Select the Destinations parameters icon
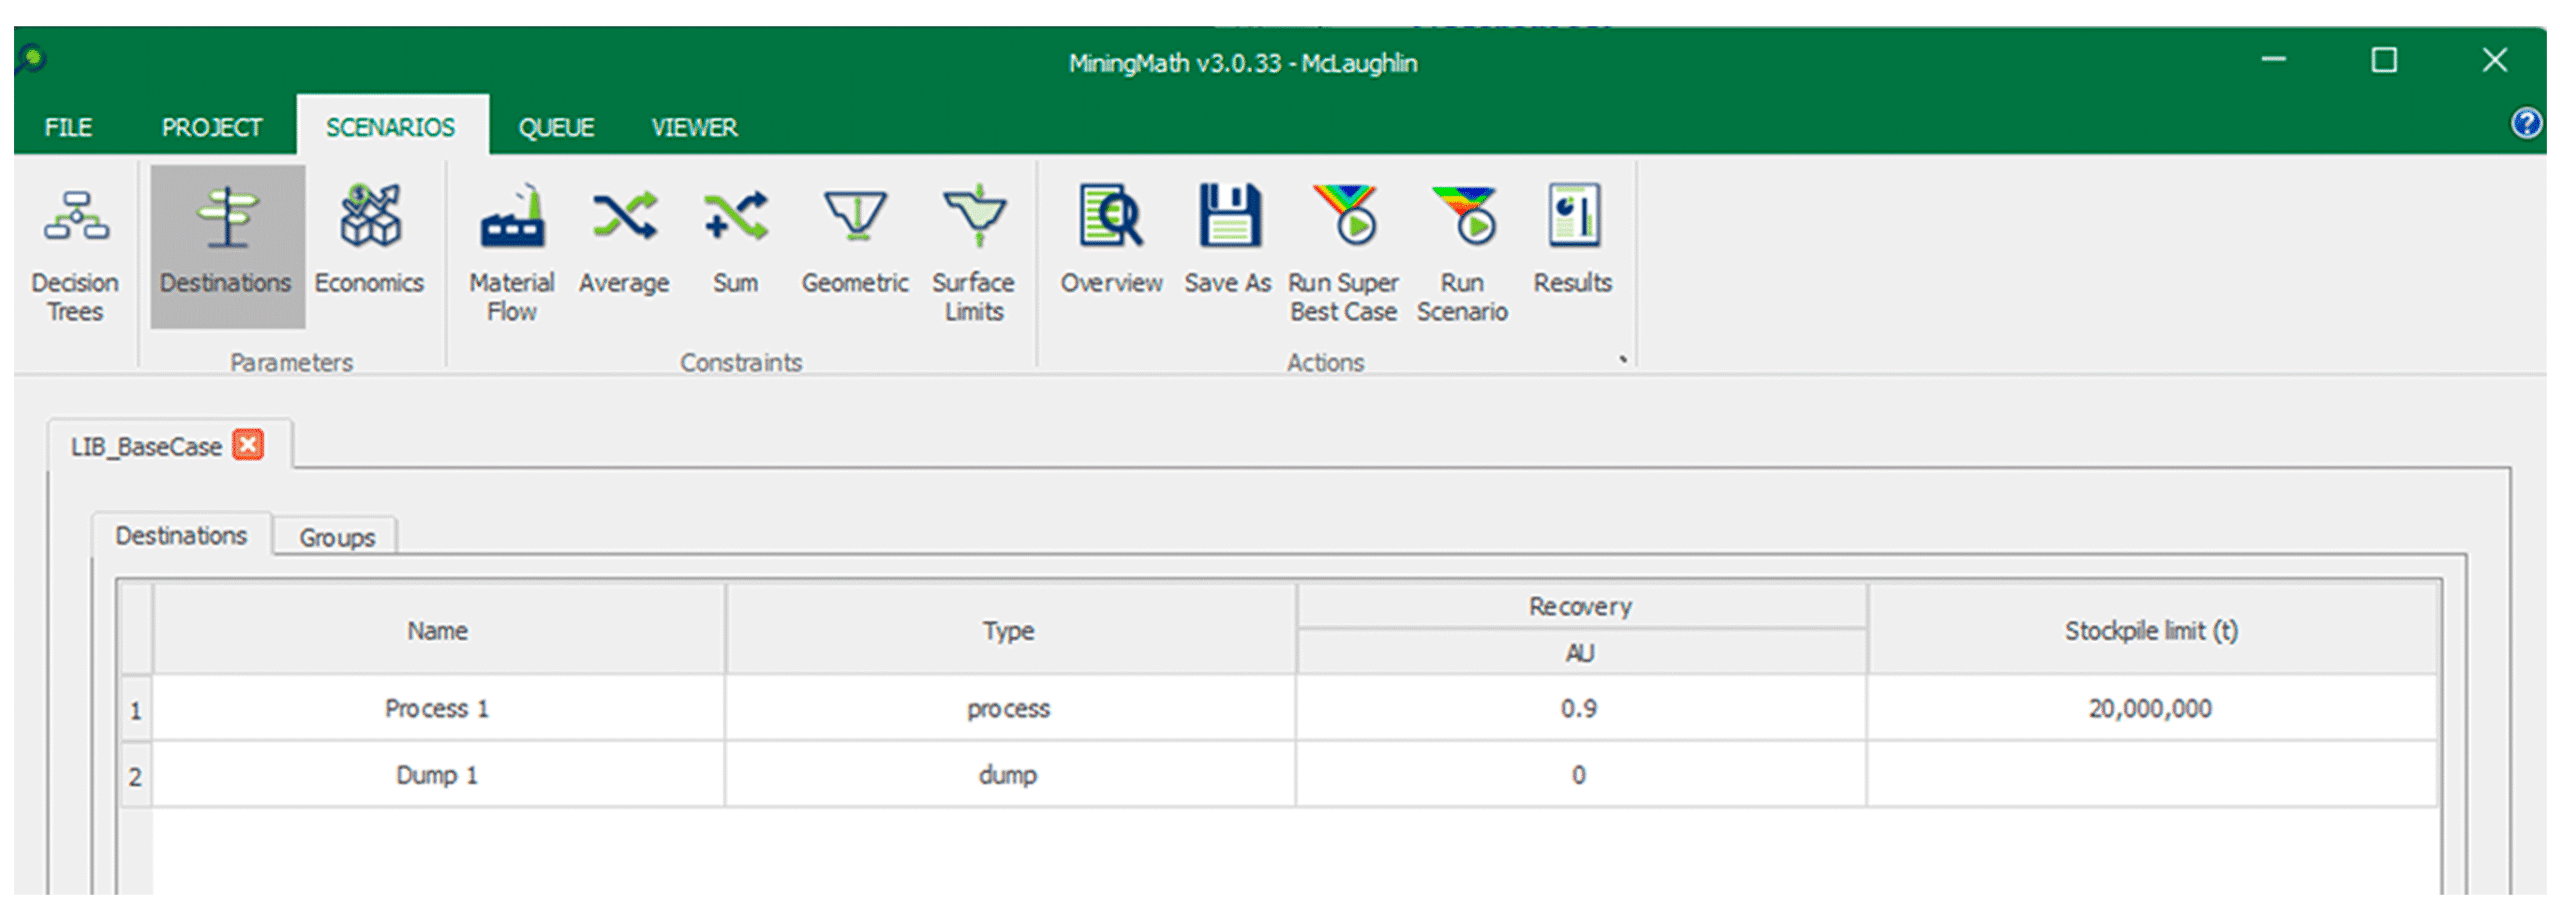 pos(227,245)
